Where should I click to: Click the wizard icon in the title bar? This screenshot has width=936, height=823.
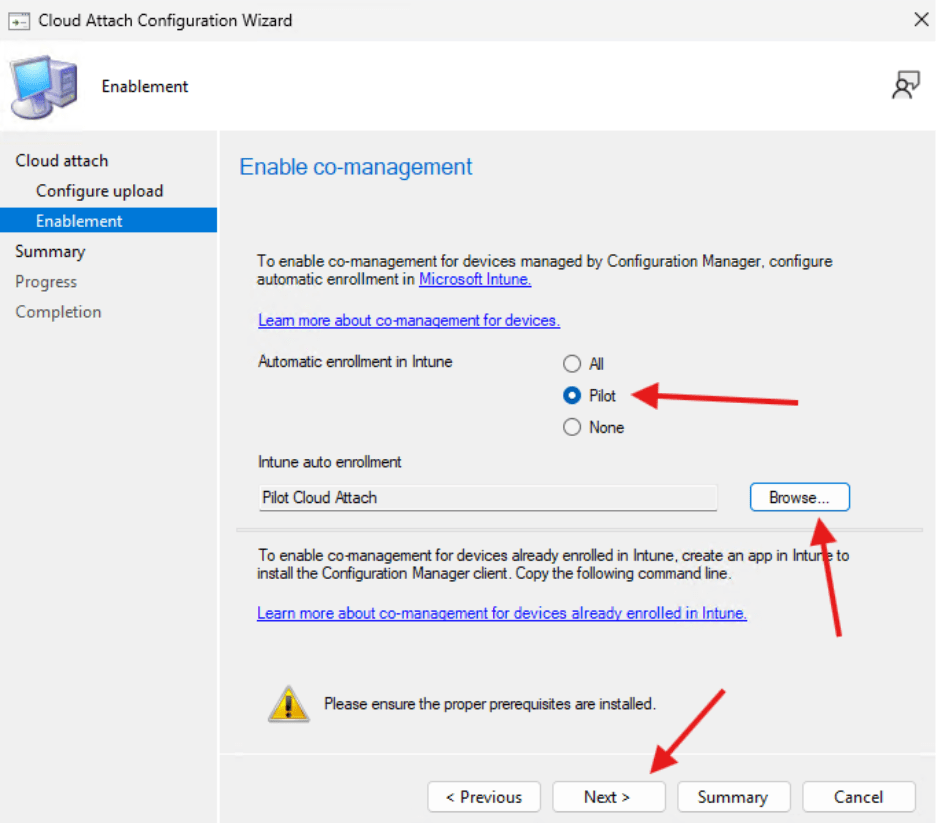(x=19, y=20)
